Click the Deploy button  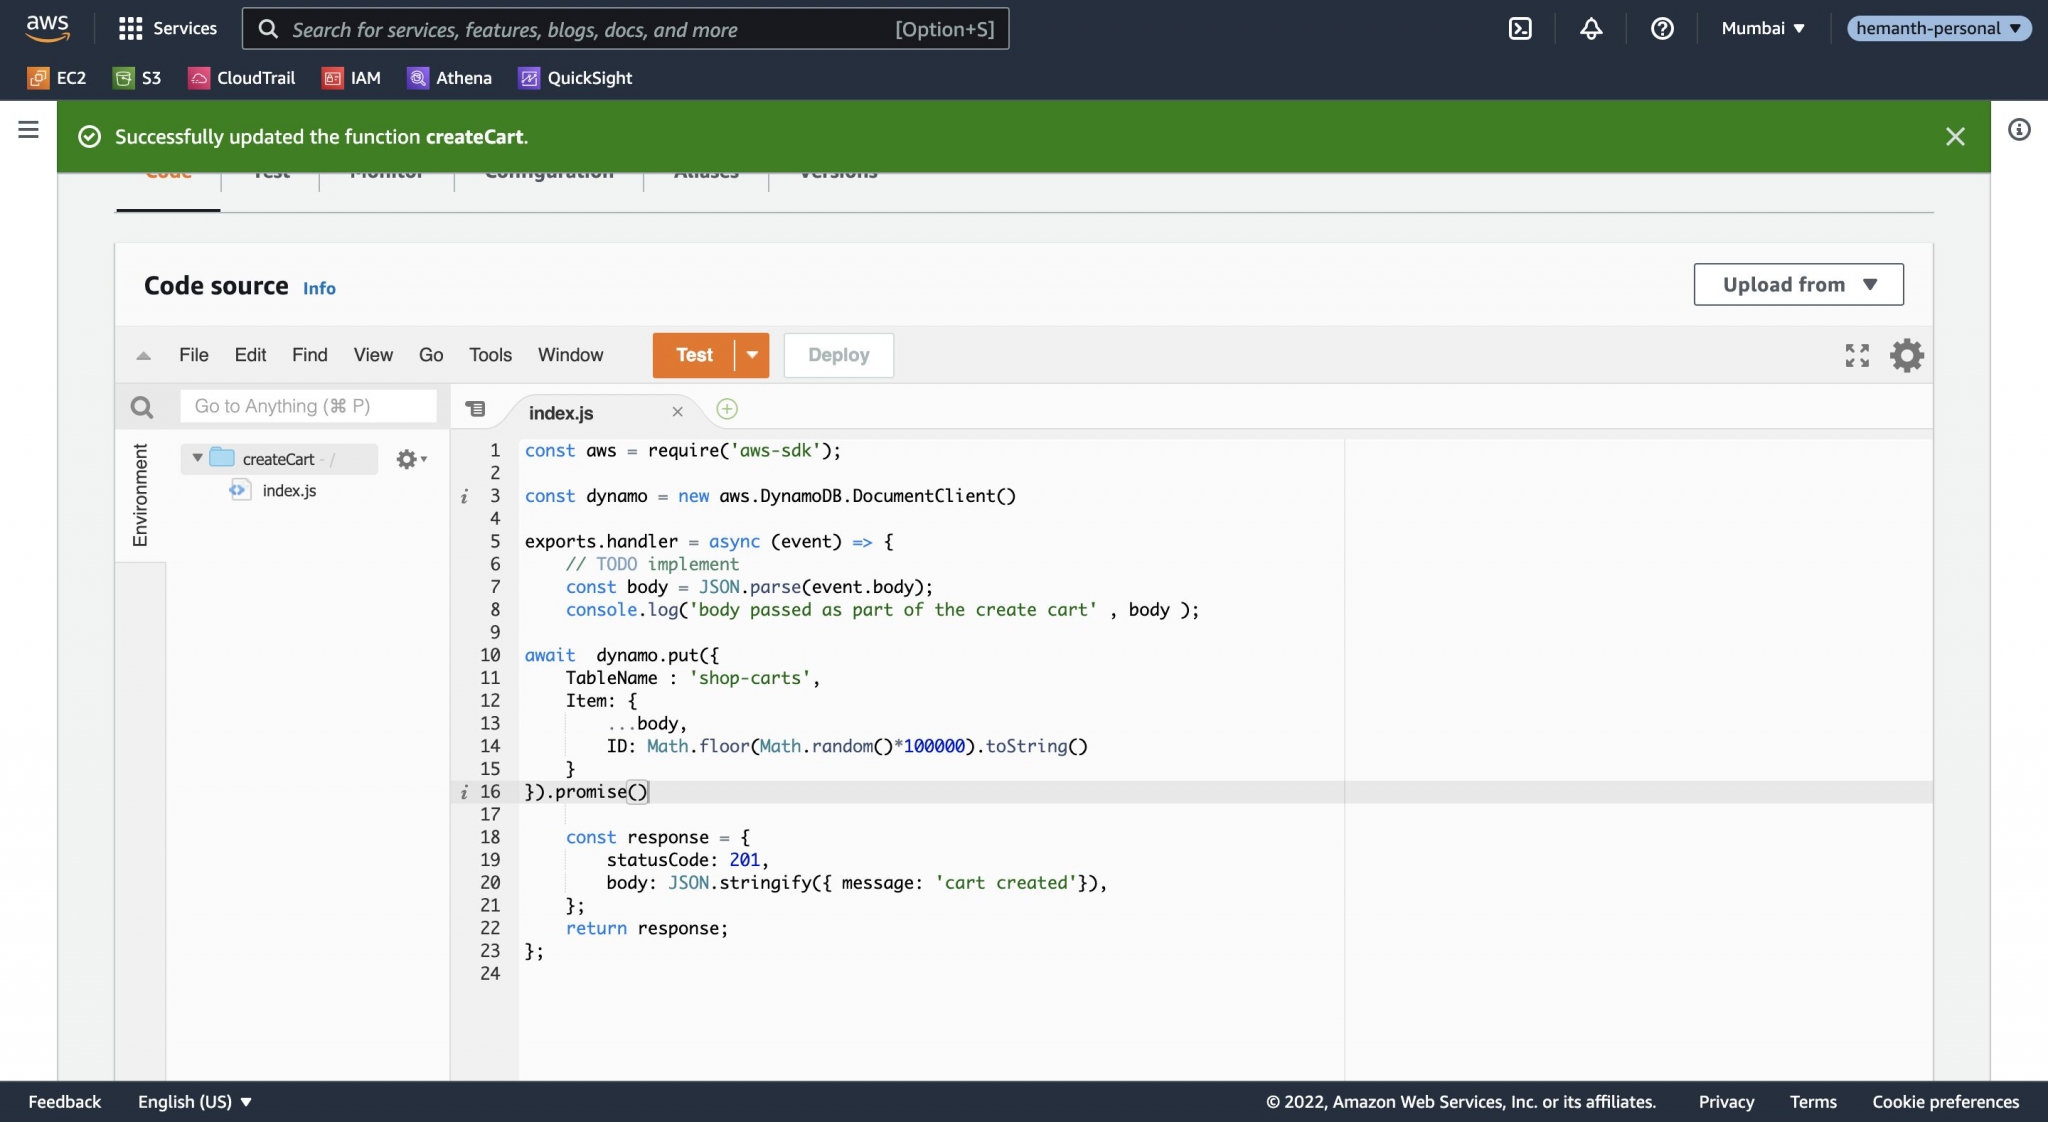[838, 355]
